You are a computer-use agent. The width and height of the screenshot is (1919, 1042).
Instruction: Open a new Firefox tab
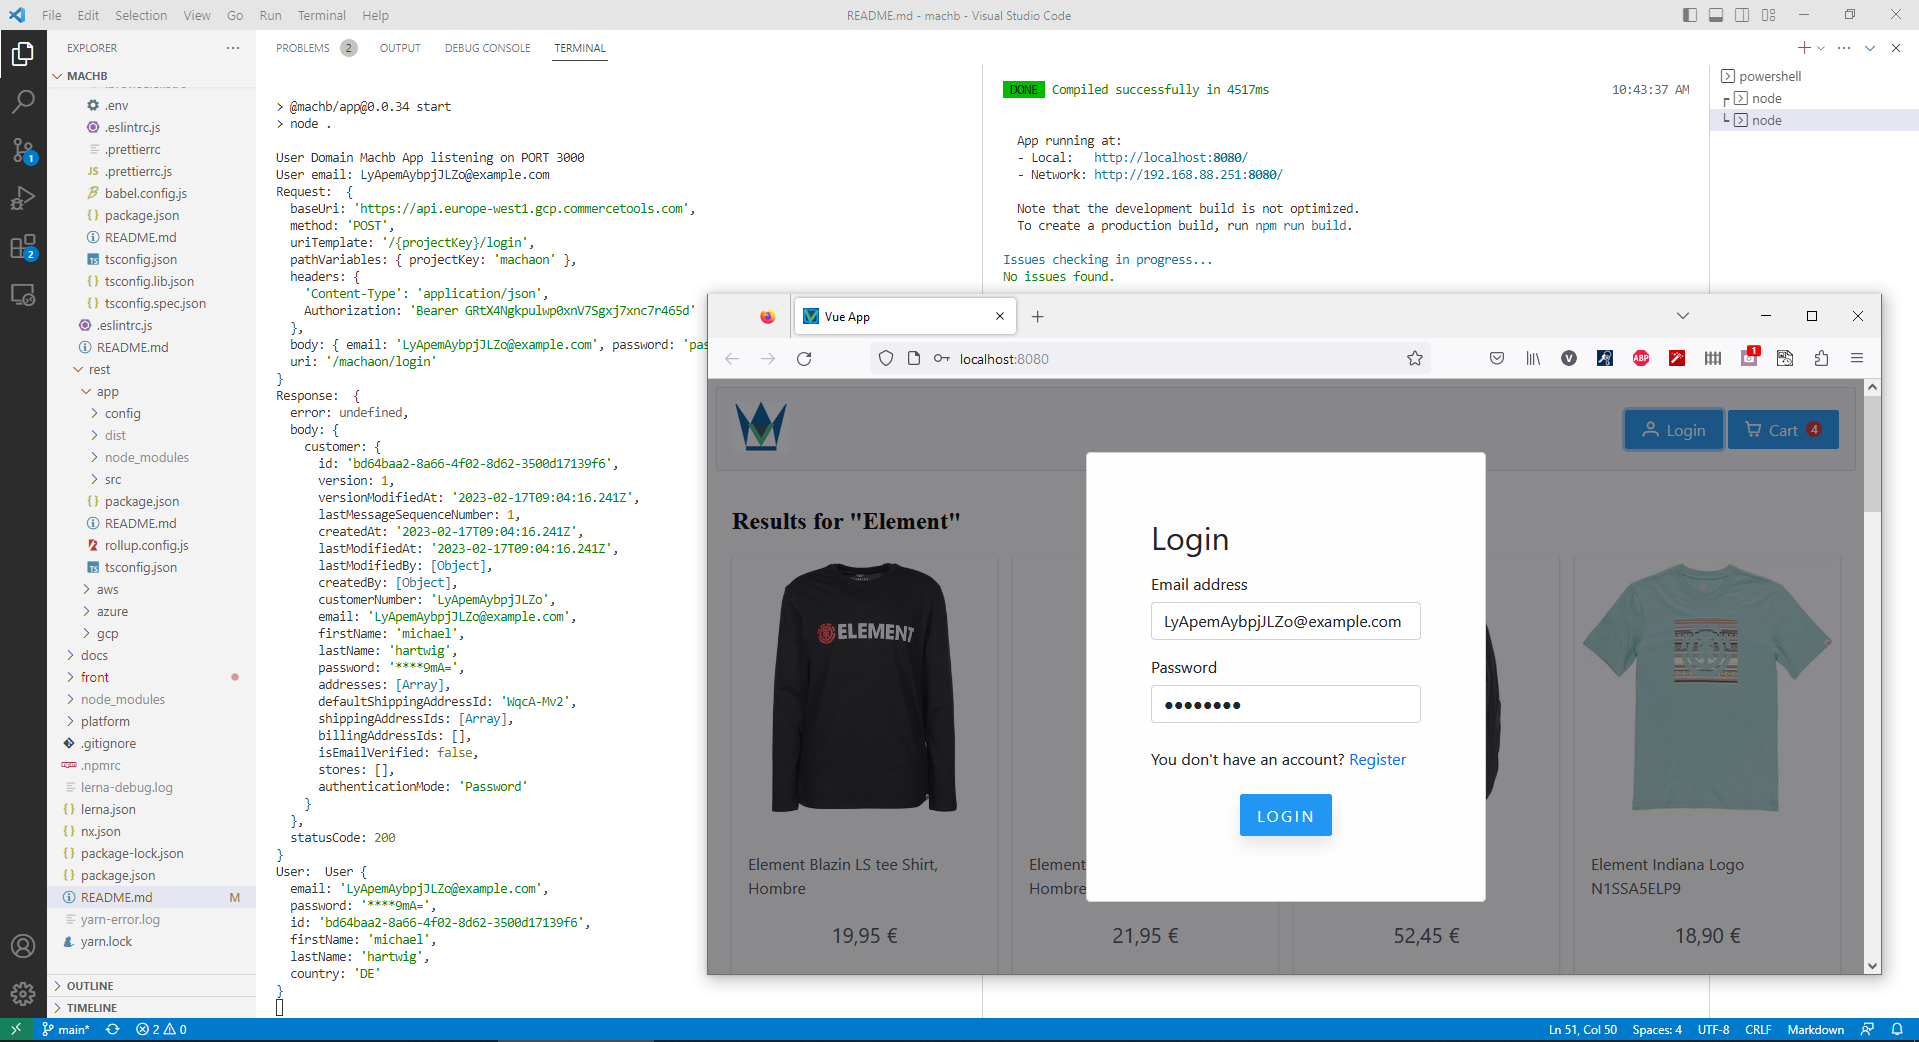[1037, 317]
